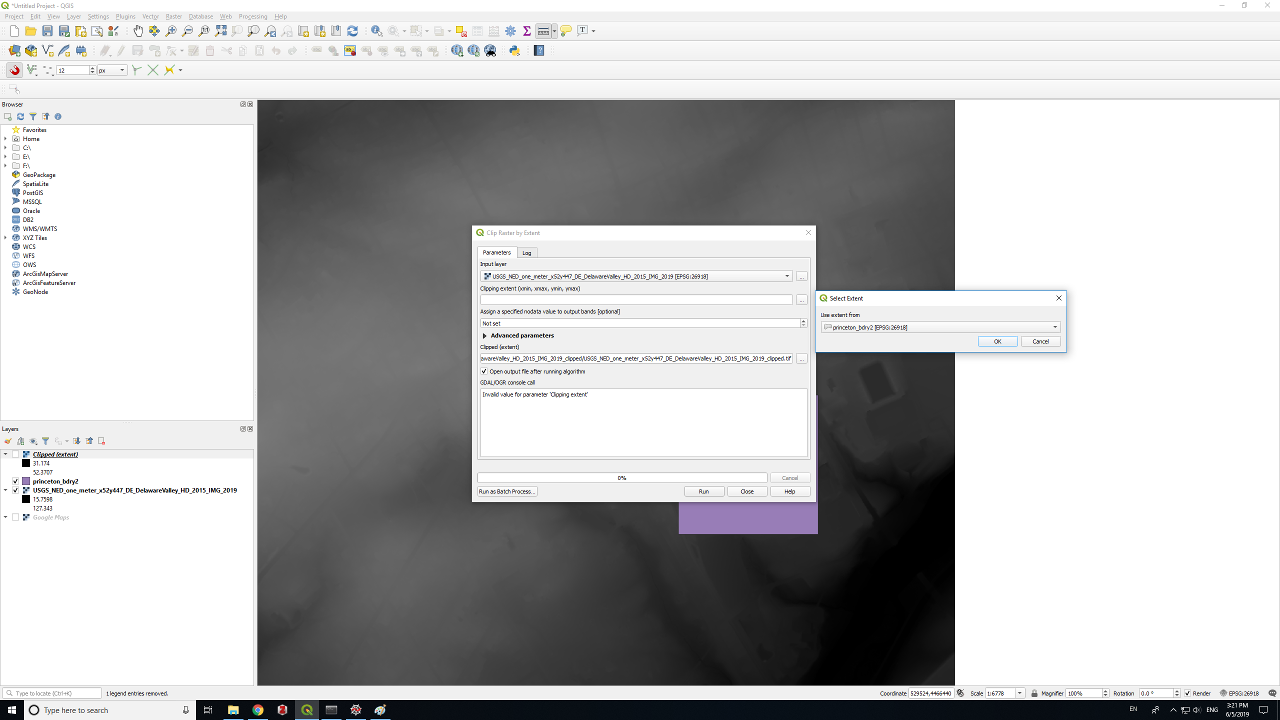Enable the Clipped (extent) layer checkbox
The height and width of the screenshot is (720, 1280).
point(16,454)
